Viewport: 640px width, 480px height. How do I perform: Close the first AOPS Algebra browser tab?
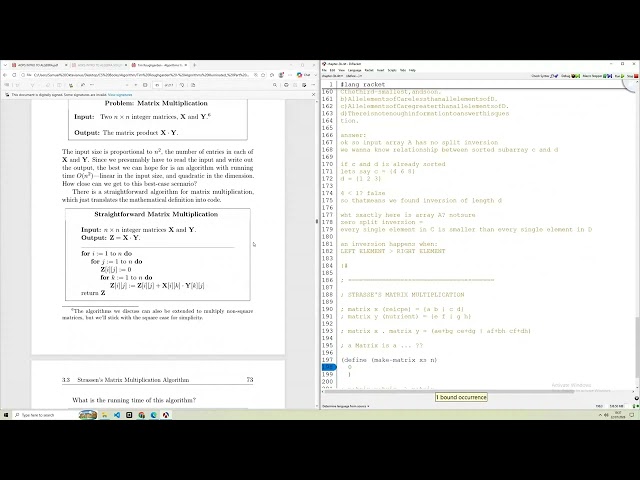click(66, 65)
